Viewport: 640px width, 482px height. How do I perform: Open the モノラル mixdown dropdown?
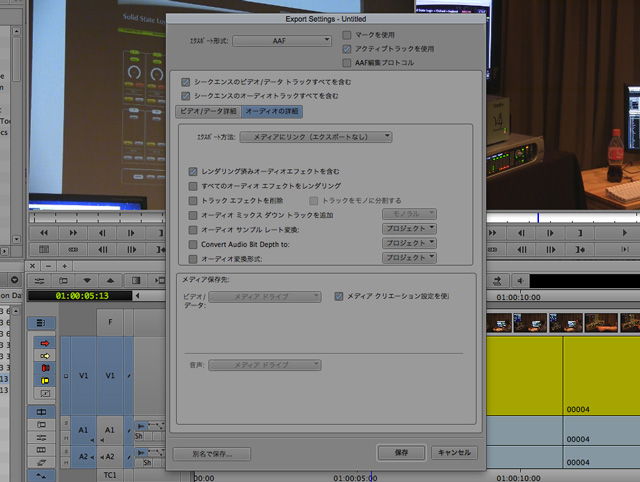coord(409,214)
